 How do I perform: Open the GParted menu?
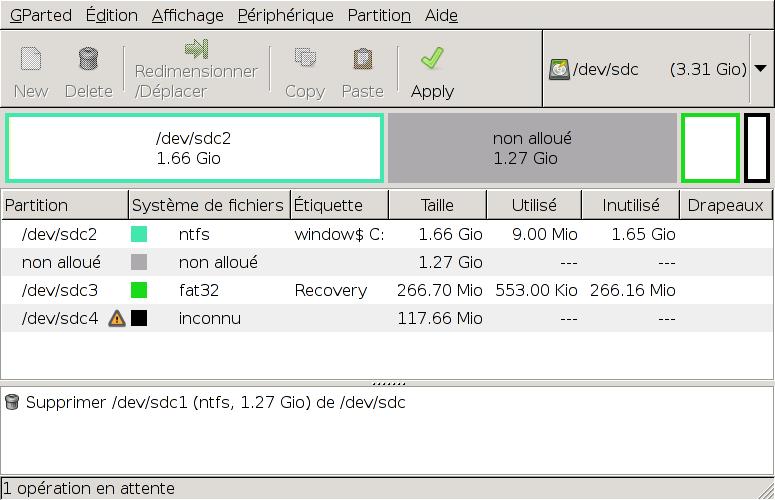pyautogui.click(x=41, y=15)
